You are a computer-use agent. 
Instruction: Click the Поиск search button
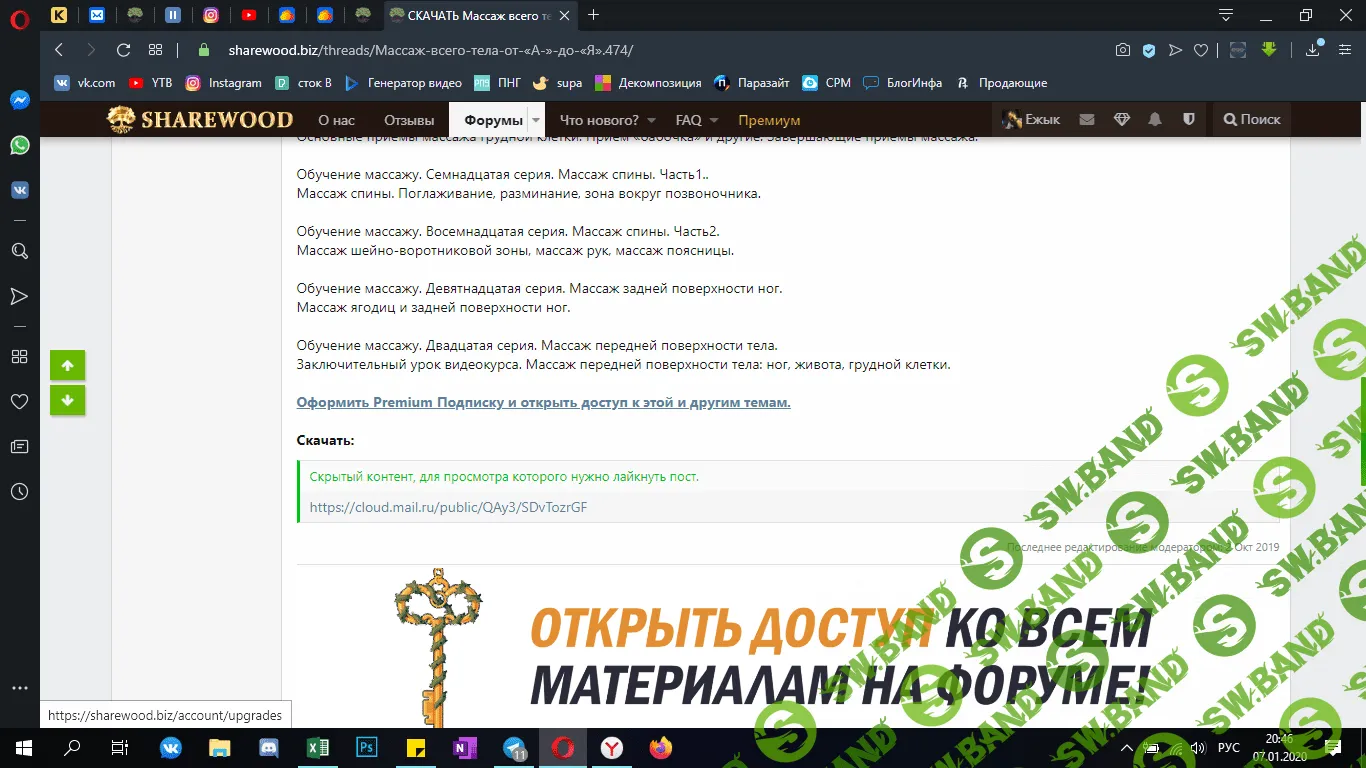pyautogui.click(x=1251, y=119)
